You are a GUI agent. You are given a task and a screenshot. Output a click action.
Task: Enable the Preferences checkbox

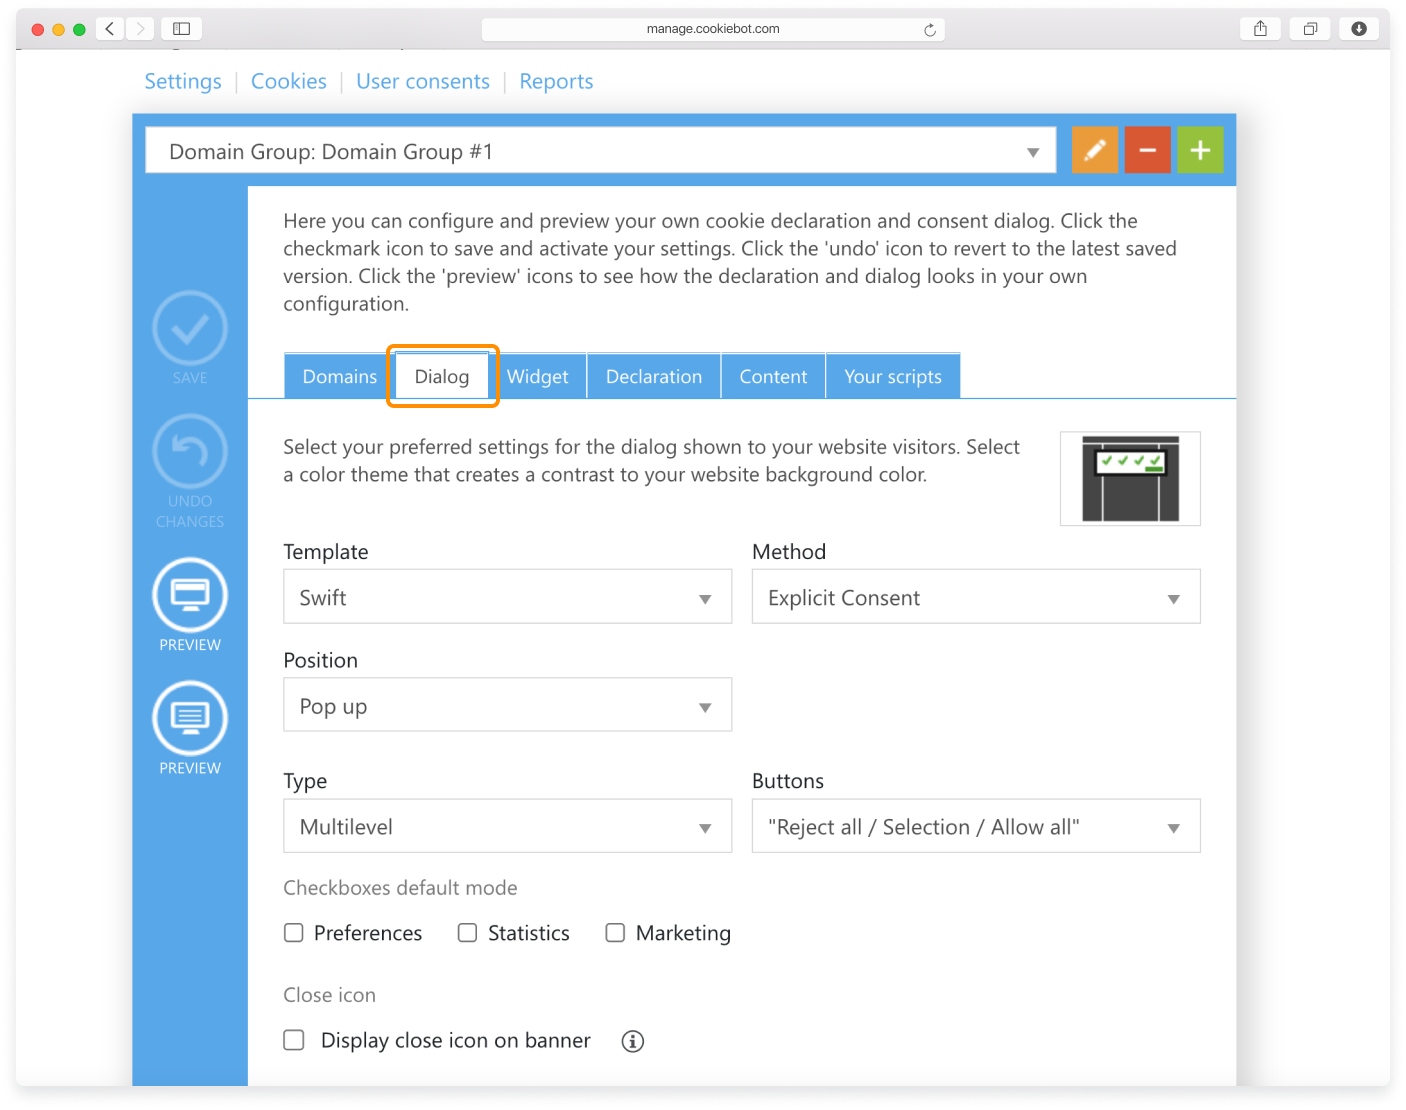pyautogui.click(x=294, y=933)
